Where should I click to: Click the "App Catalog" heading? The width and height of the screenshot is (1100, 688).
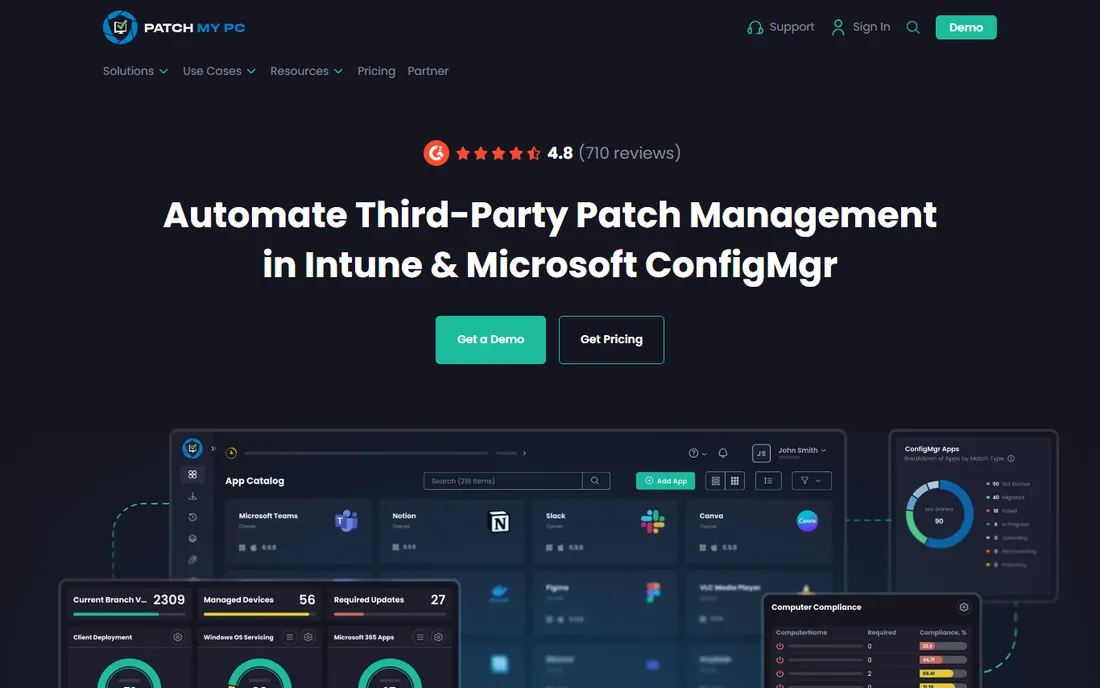tap(255, 481)
